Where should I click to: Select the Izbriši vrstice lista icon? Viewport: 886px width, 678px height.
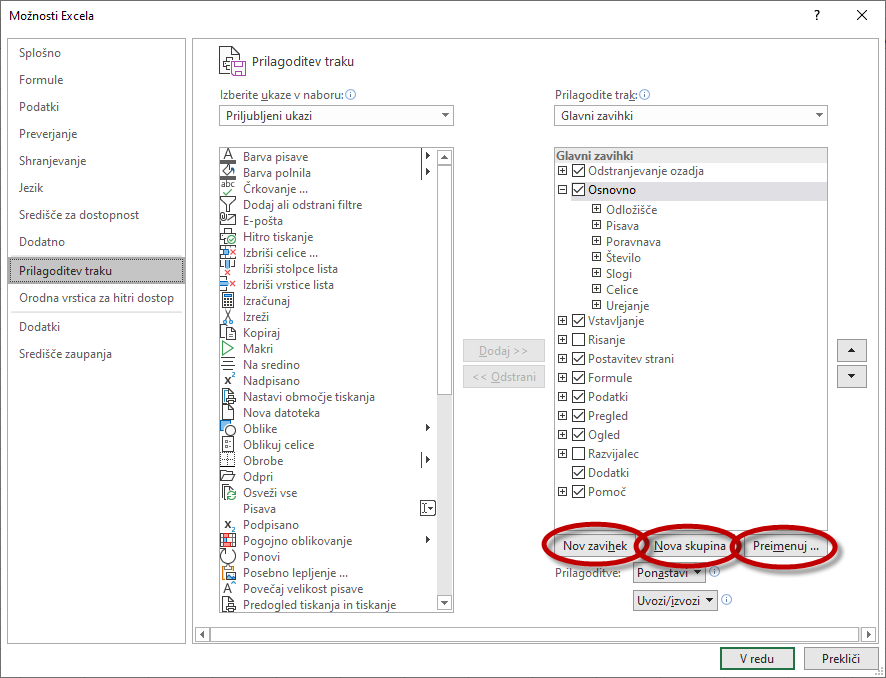coord(228,284)
